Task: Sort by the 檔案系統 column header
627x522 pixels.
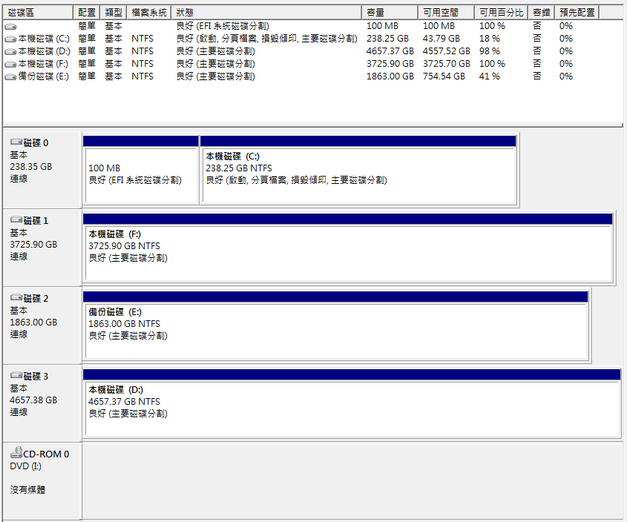Action: 149,13
